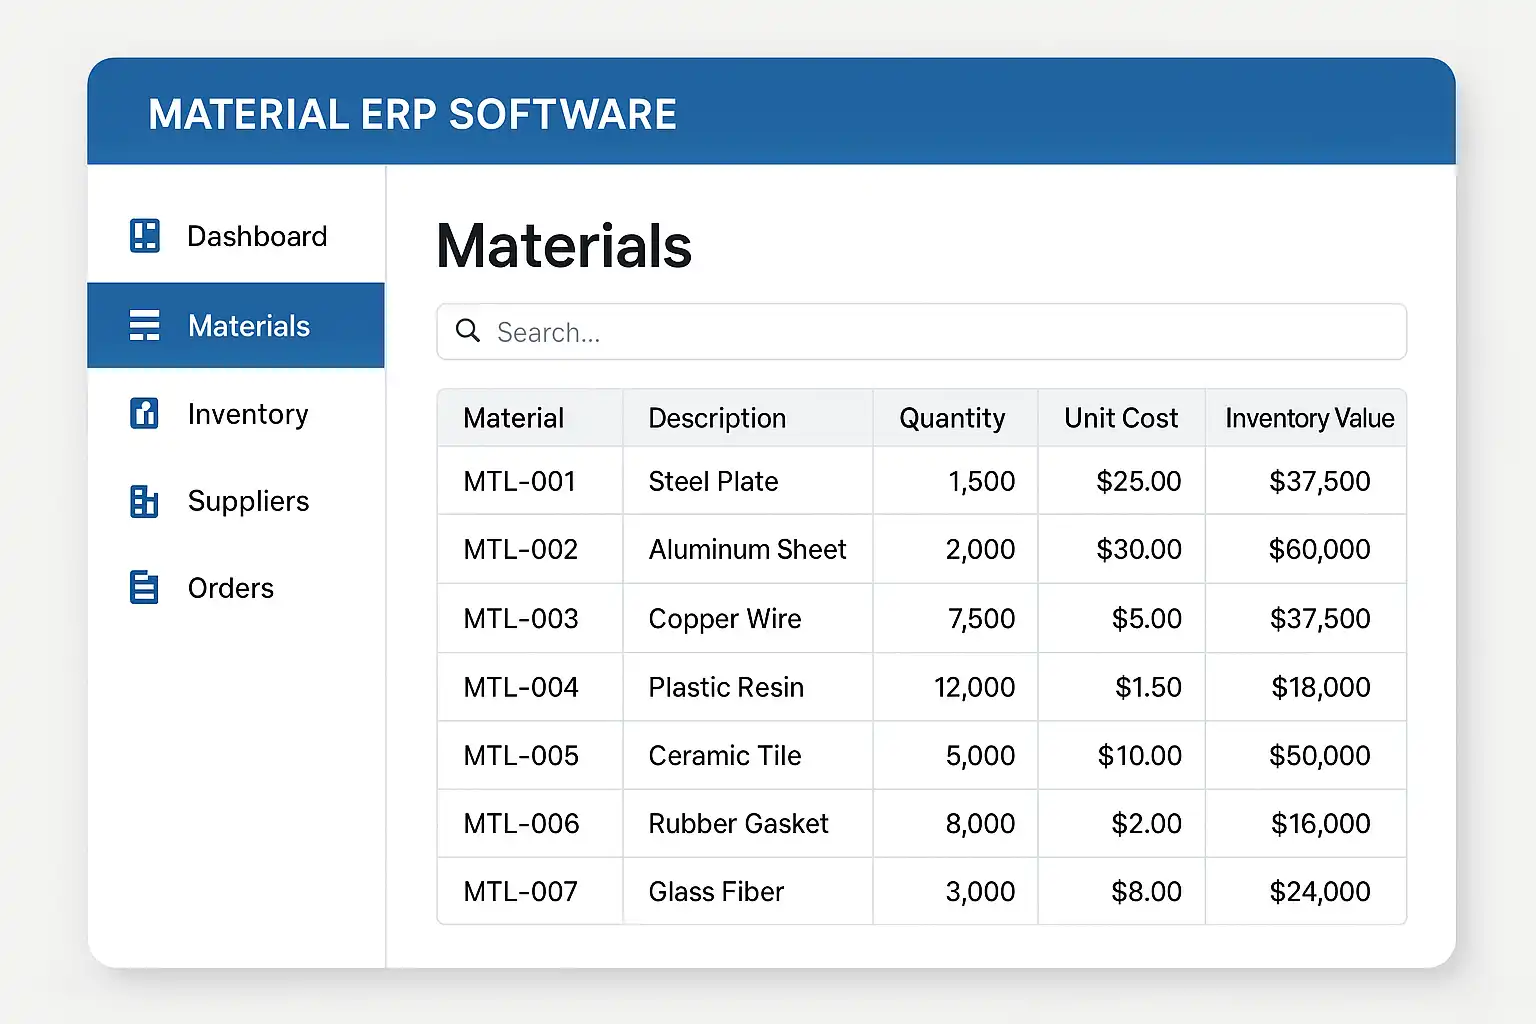Go to the Inventory section
Image resolution: width=1536 pixels, height=1024 pixels.
248,414
